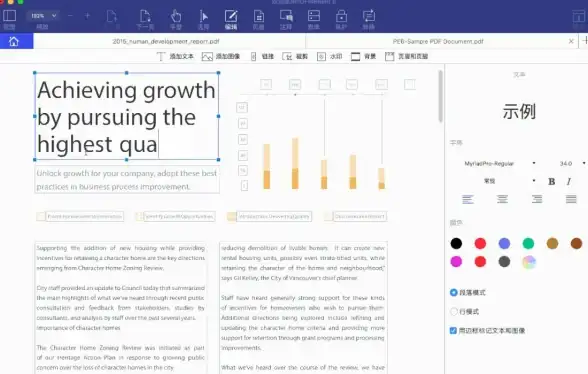Click the Add Text (添加文本) button
588x374 pixels.
click(175, 56)
